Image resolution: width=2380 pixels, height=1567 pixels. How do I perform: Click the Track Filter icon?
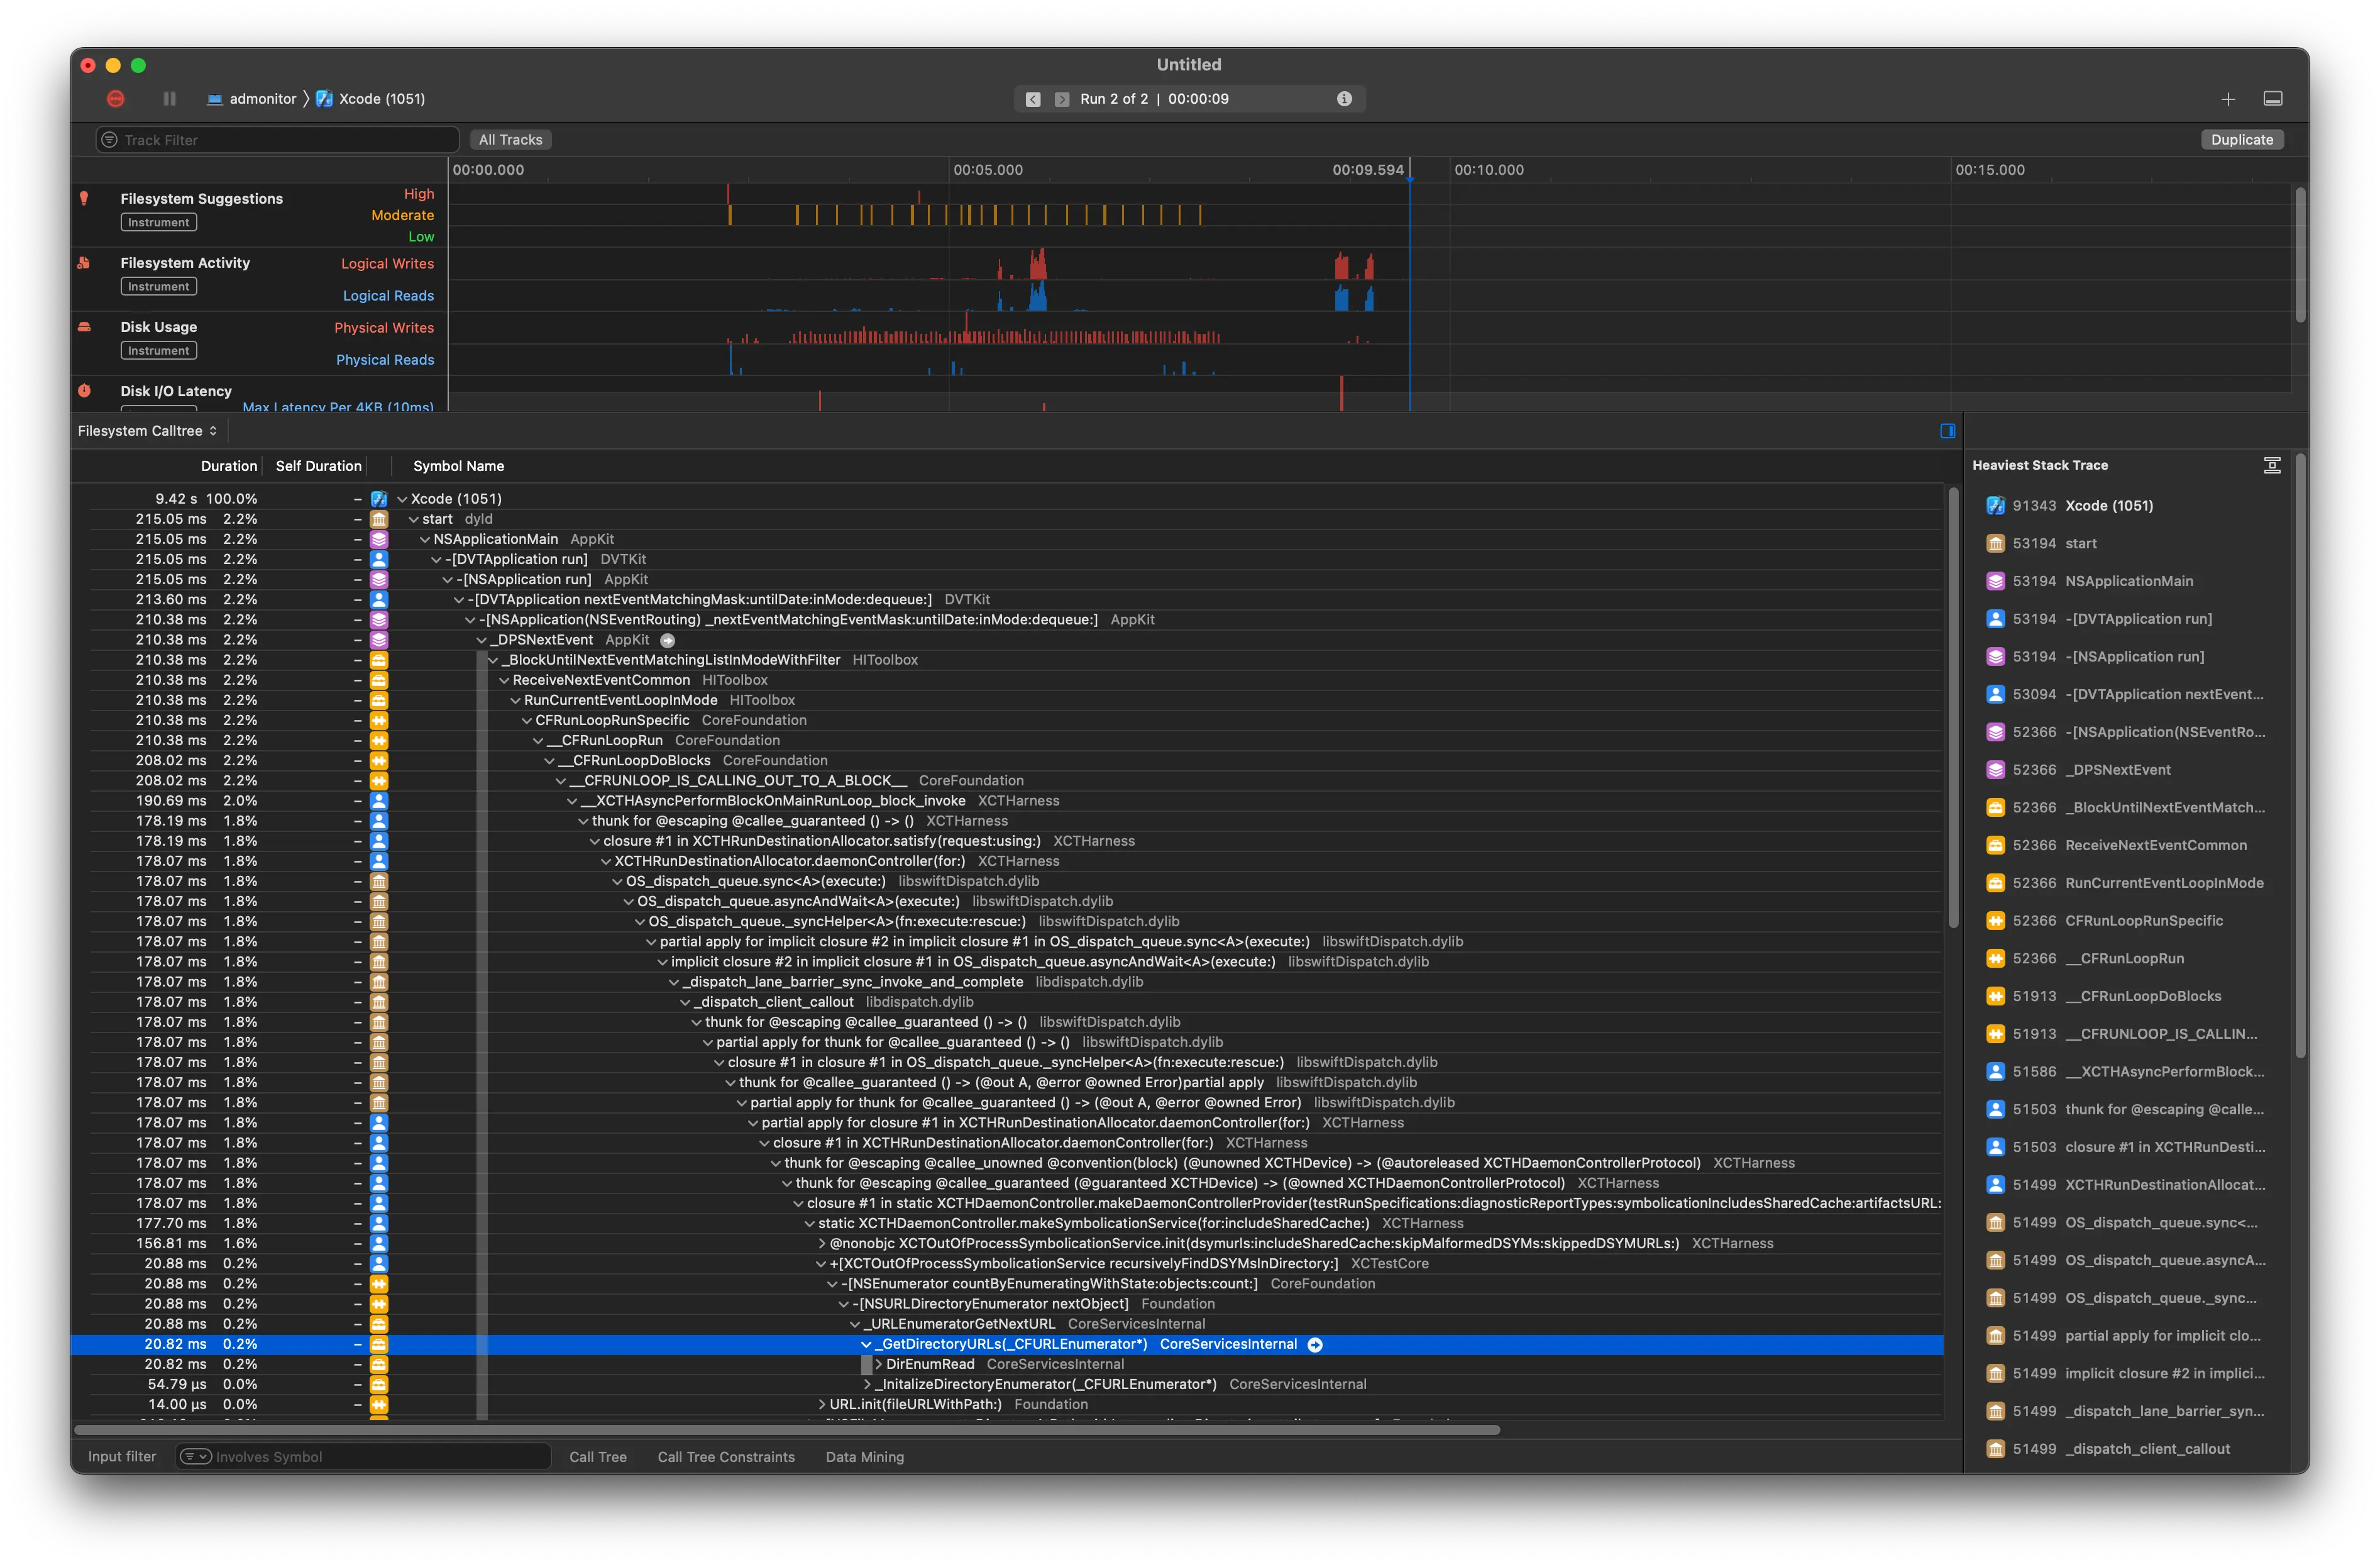point(110,140)
